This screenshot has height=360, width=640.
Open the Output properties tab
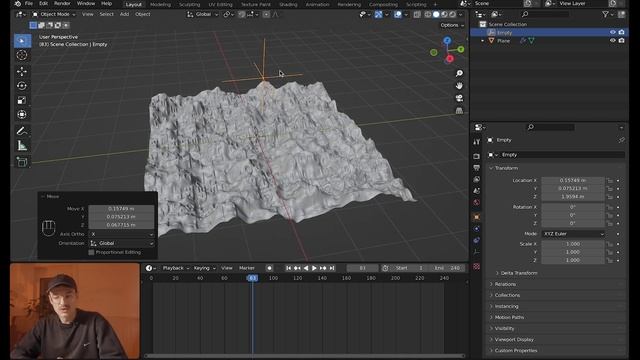[476, 168]
